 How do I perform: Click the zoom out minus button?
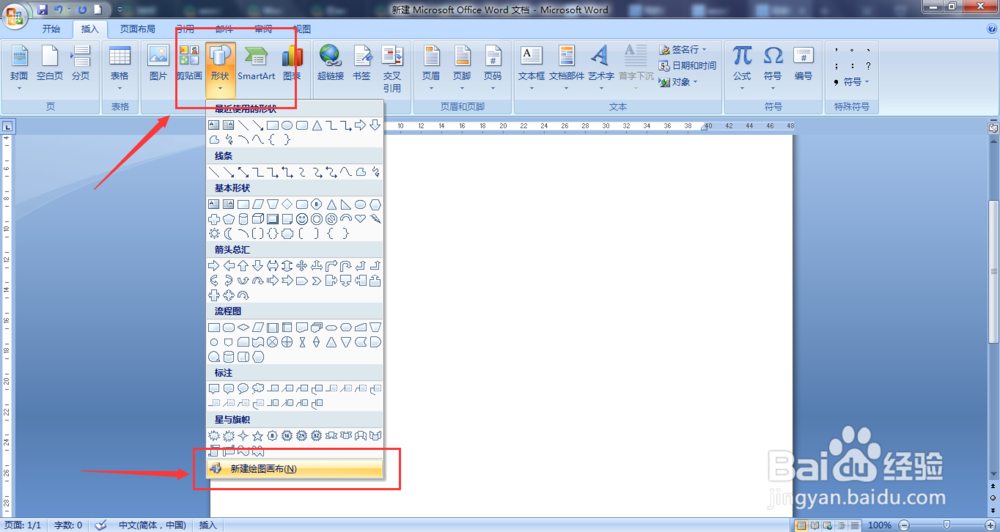coord(904,525)
